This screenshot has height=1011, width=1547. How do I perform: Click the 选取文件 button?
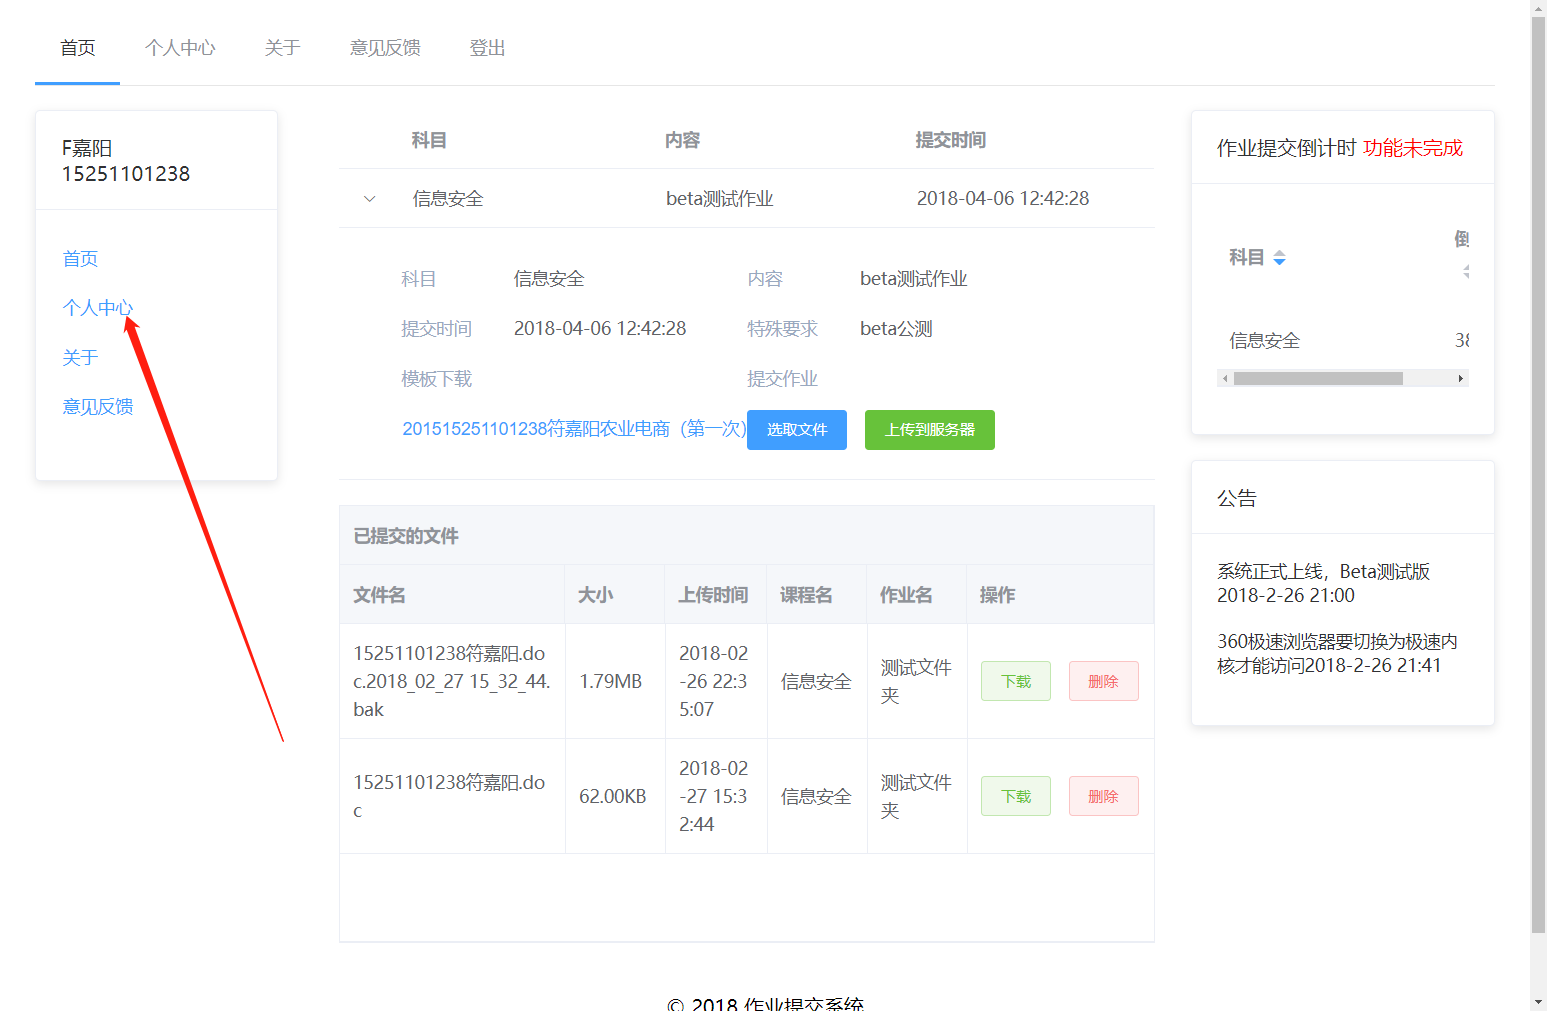796,430
